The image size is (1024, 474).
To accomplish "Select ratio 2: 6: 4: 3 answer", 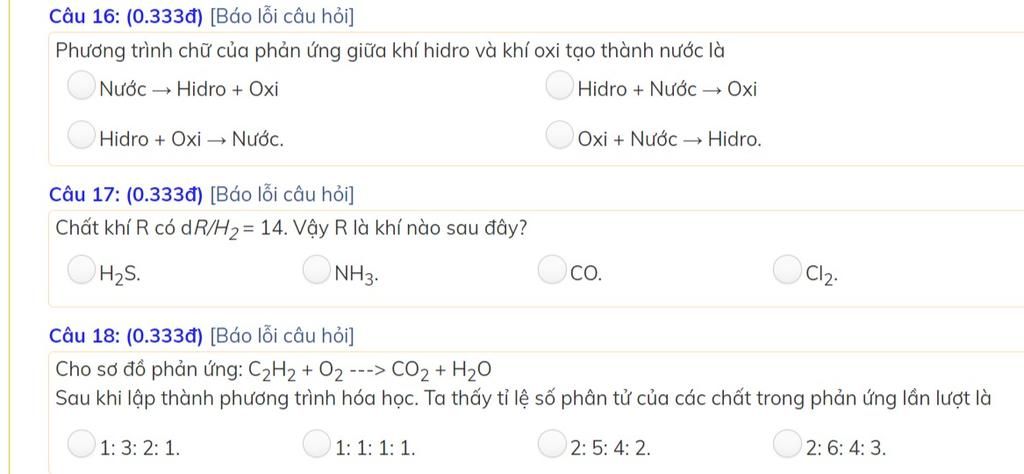I will click(x=786, y=444).
